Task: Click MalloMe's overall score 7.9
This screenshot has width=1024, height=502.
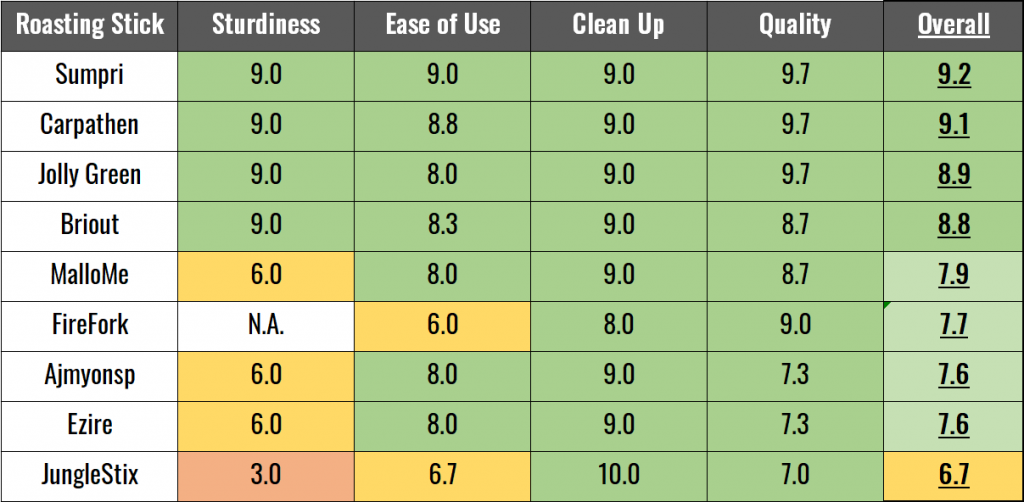Action: coord(953,276)
